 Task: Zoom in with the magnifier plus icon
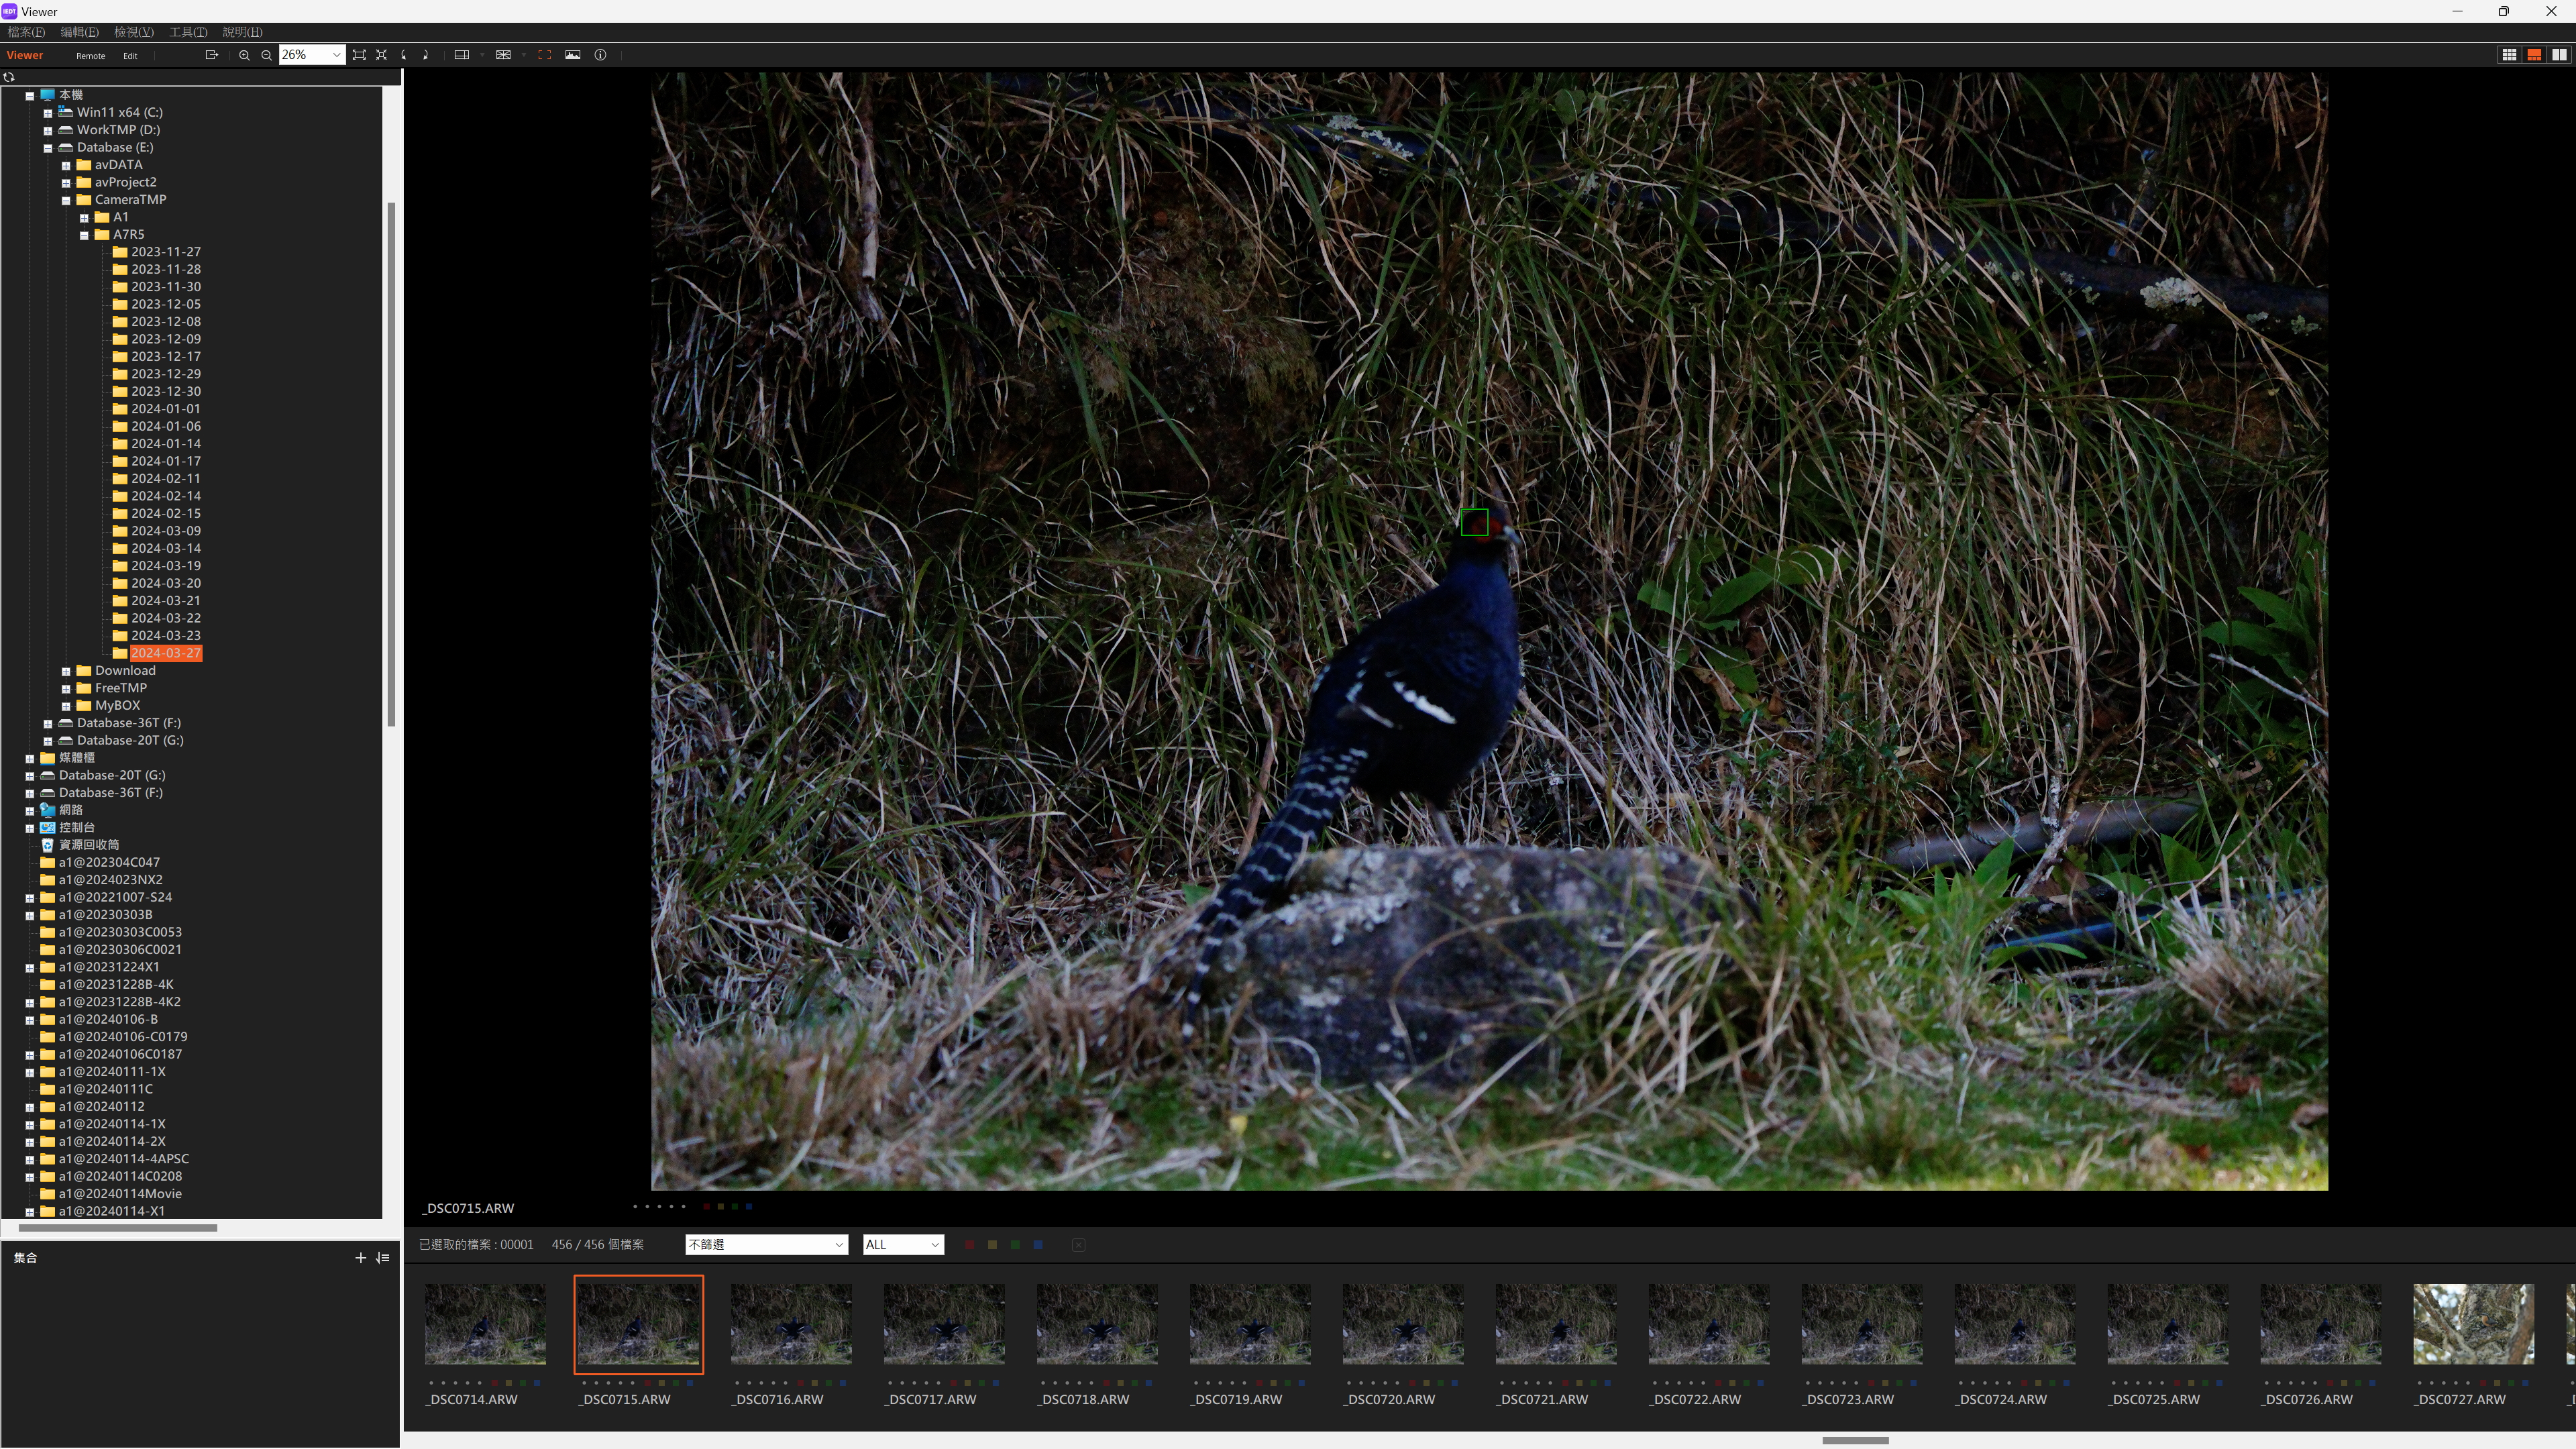coord(244,55)
